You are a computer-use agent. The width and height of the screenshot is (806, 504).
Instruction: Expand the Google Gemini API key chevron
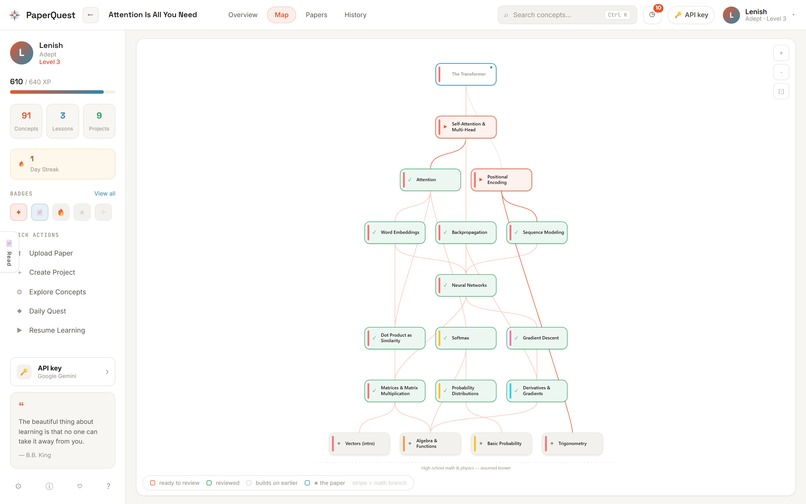point(107,371)
